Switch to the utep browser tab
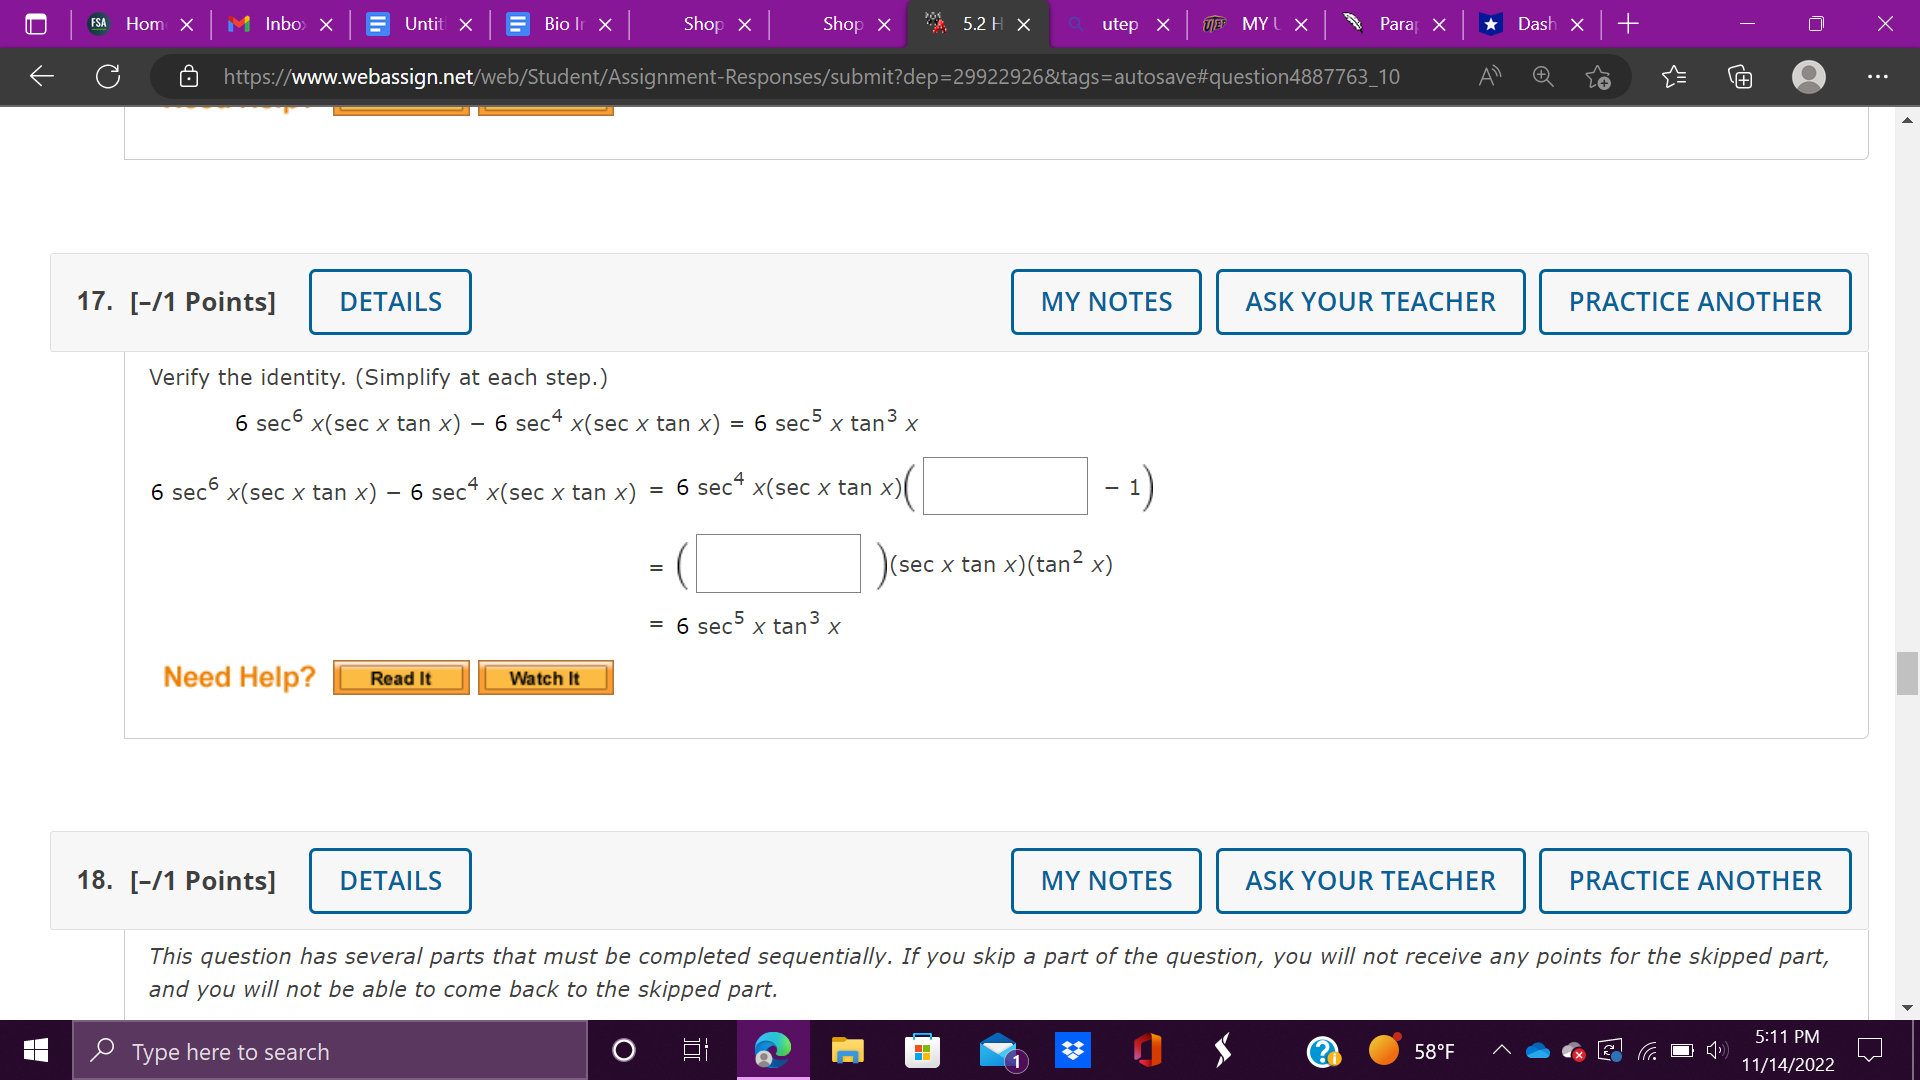 tap(1119, 24)
